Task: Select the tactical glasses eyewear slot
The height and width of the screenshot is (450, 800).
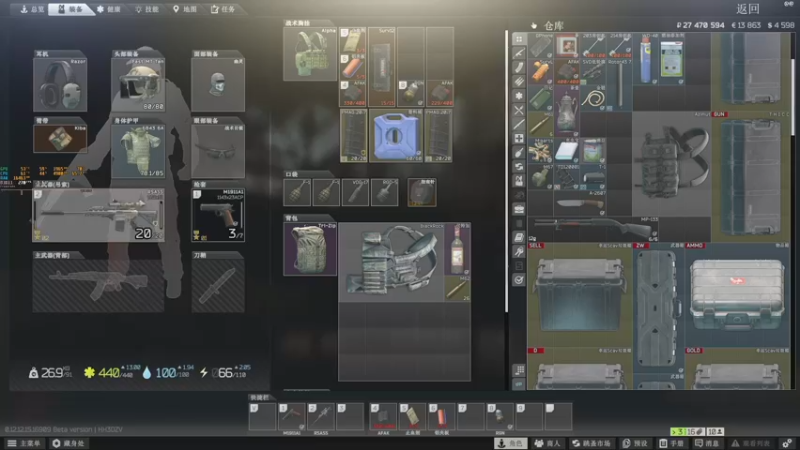Action: point(218,152)
